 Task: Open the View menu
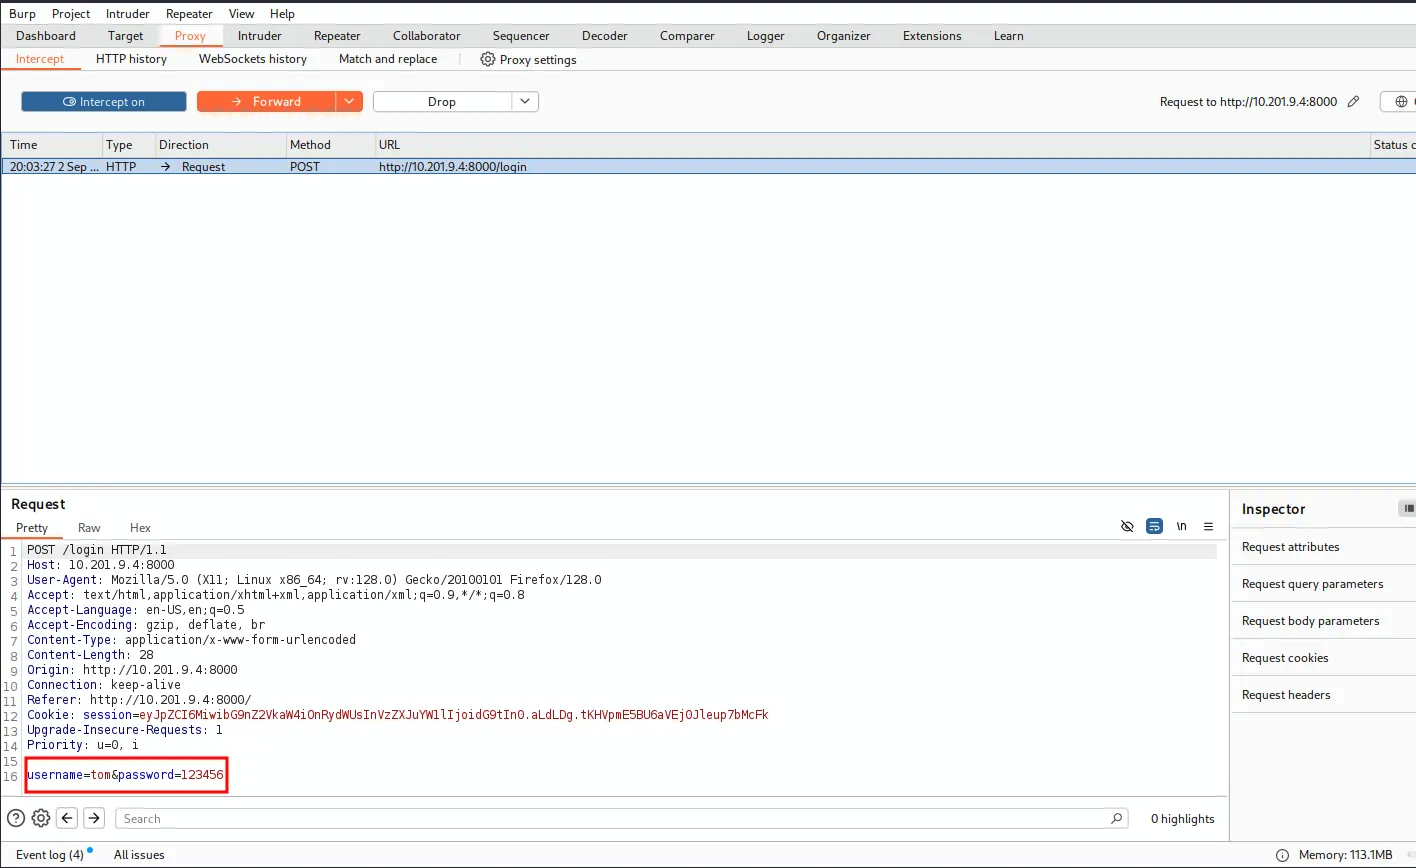click(x=241, y=13)
